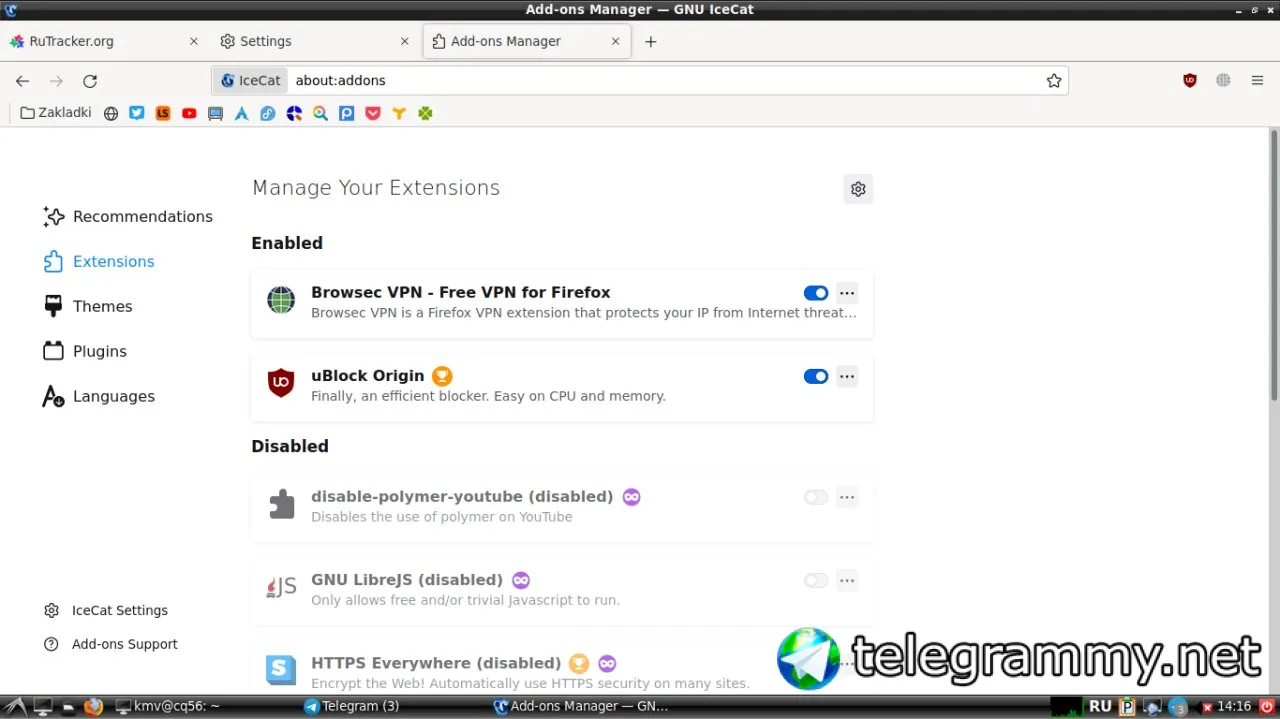Open IceCat Settings link
1280x719 pixels.
coord(106,611)
